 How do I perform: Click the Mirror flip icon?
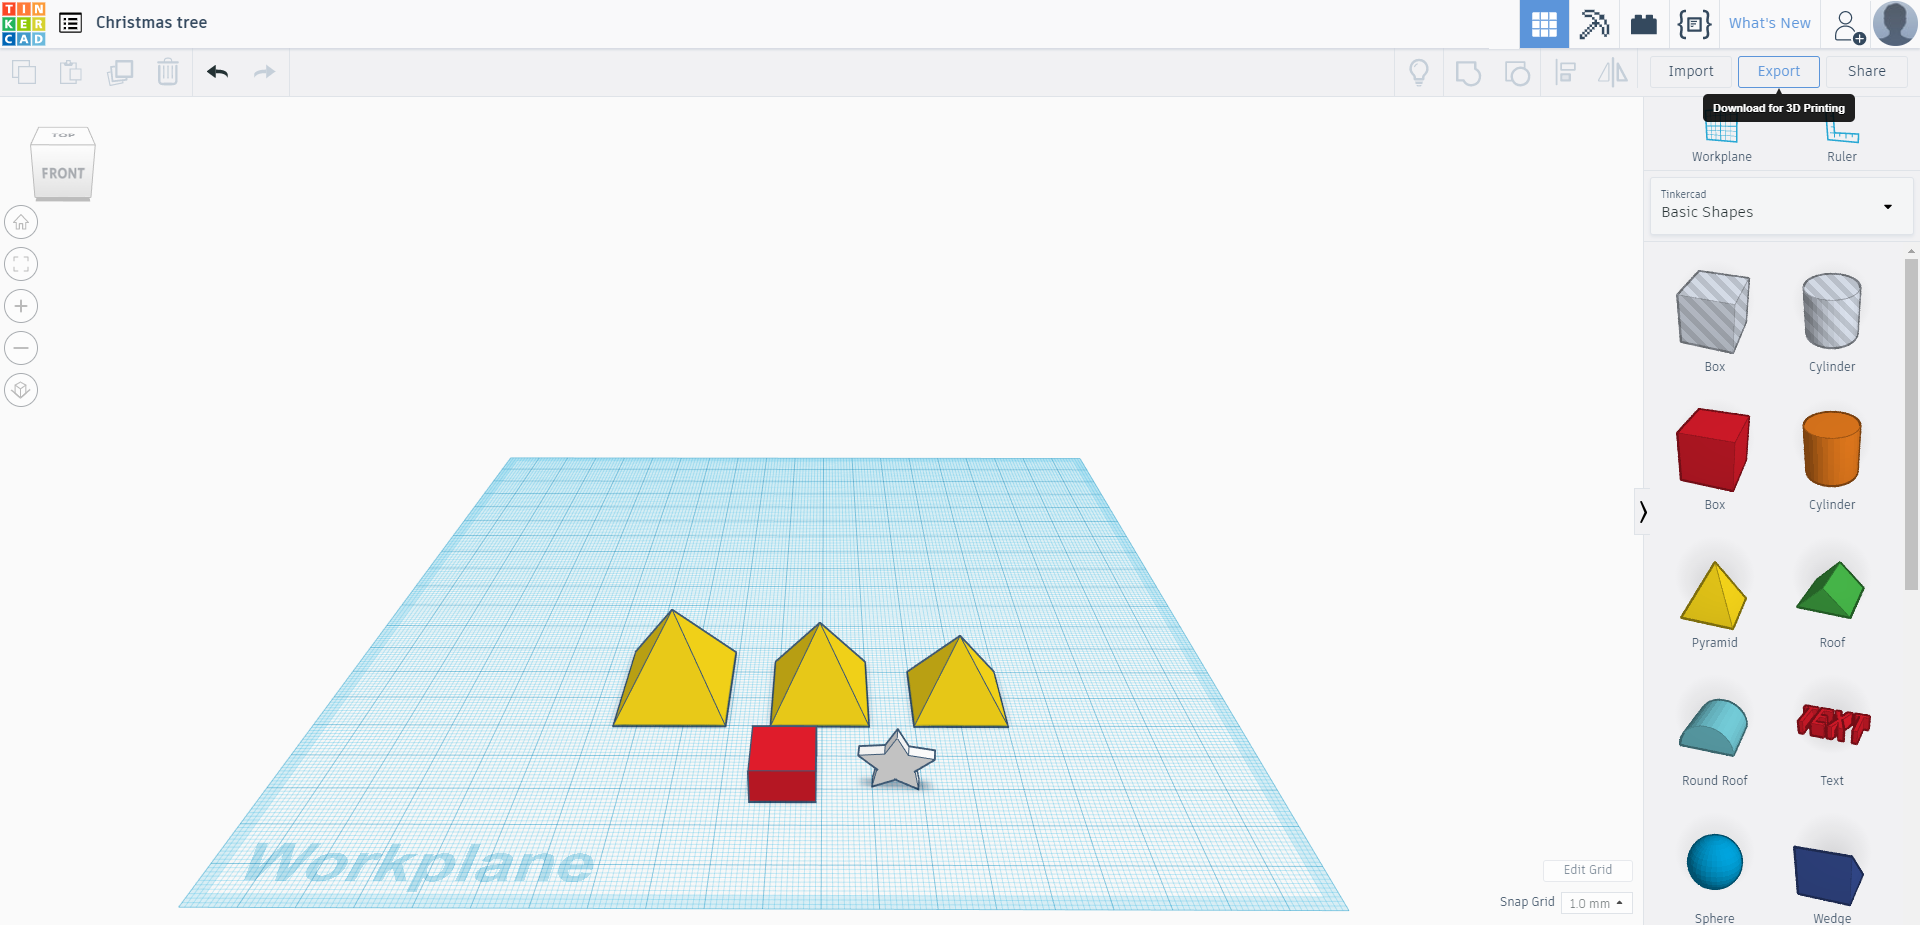coord(1613,72)
